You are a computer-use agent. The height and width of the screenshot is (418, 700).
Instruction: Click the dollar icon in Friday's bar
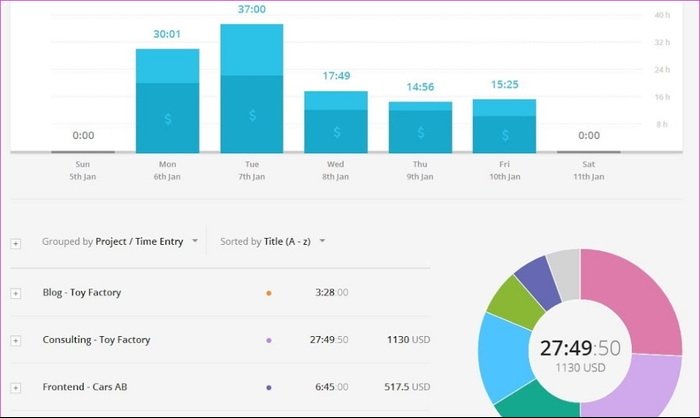click(504, 132)
